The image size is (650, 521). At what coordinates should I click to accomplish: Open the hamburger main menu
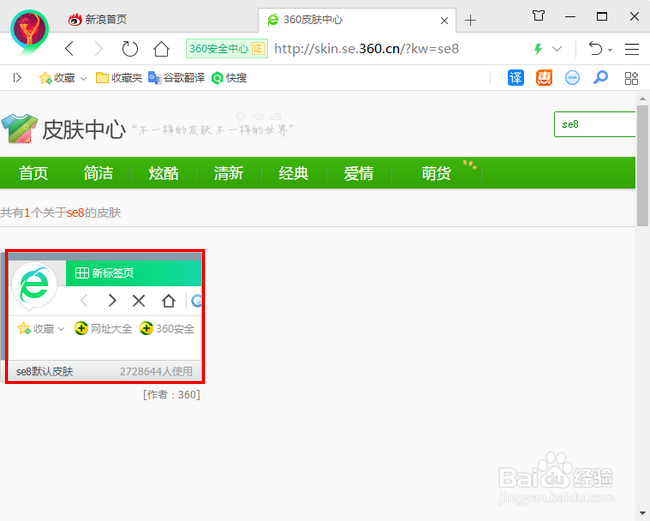point(632,49)
